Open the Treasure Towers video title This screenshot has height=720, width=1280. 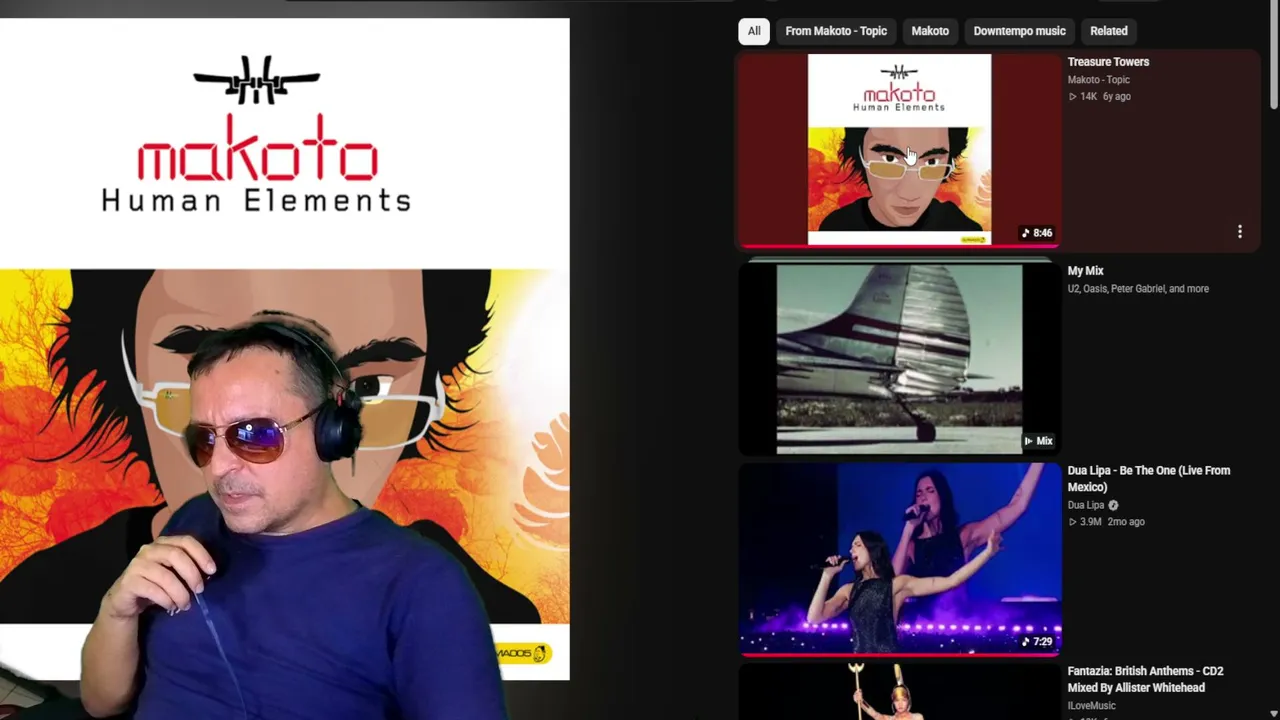1108,62
